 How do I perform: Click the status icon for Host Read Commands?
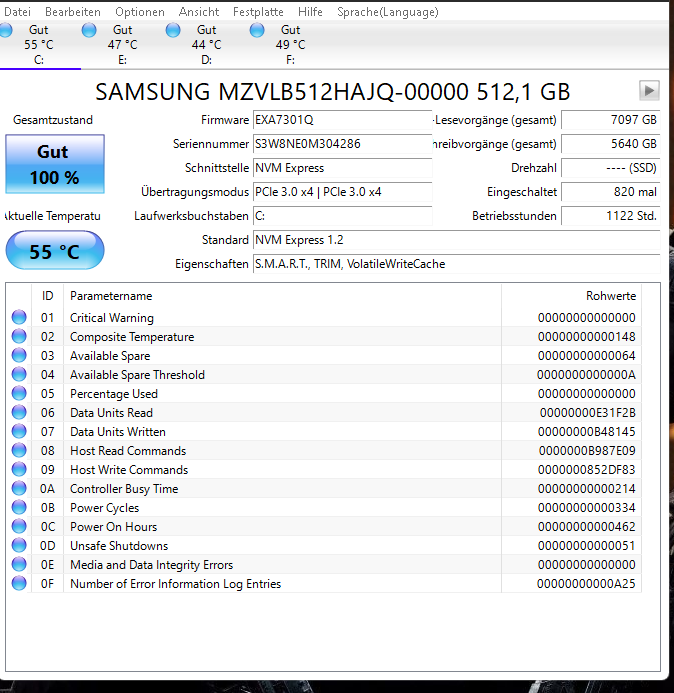click(x=19, y=450)
